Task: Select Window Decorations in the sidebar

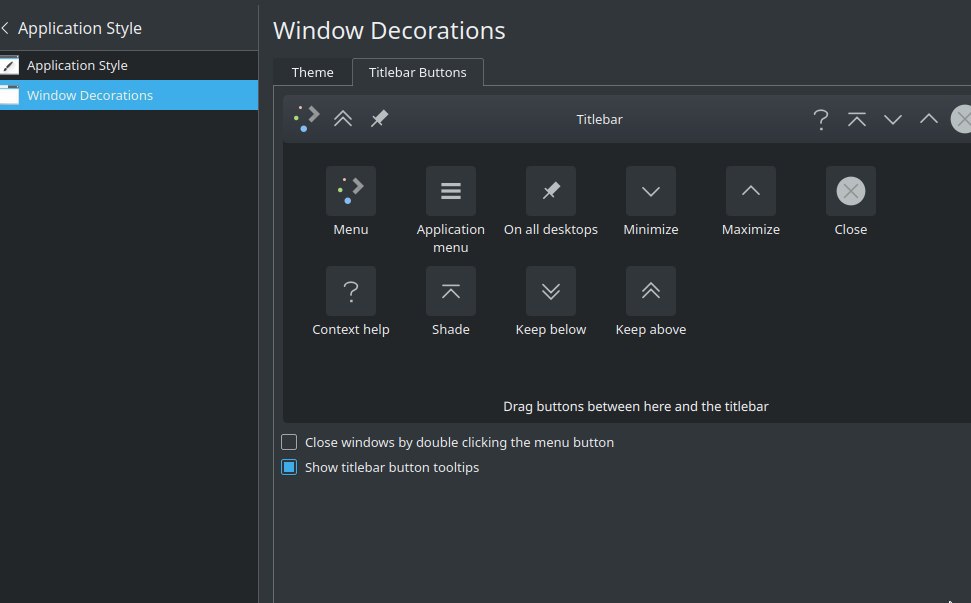Action: [x=129, y=95]
